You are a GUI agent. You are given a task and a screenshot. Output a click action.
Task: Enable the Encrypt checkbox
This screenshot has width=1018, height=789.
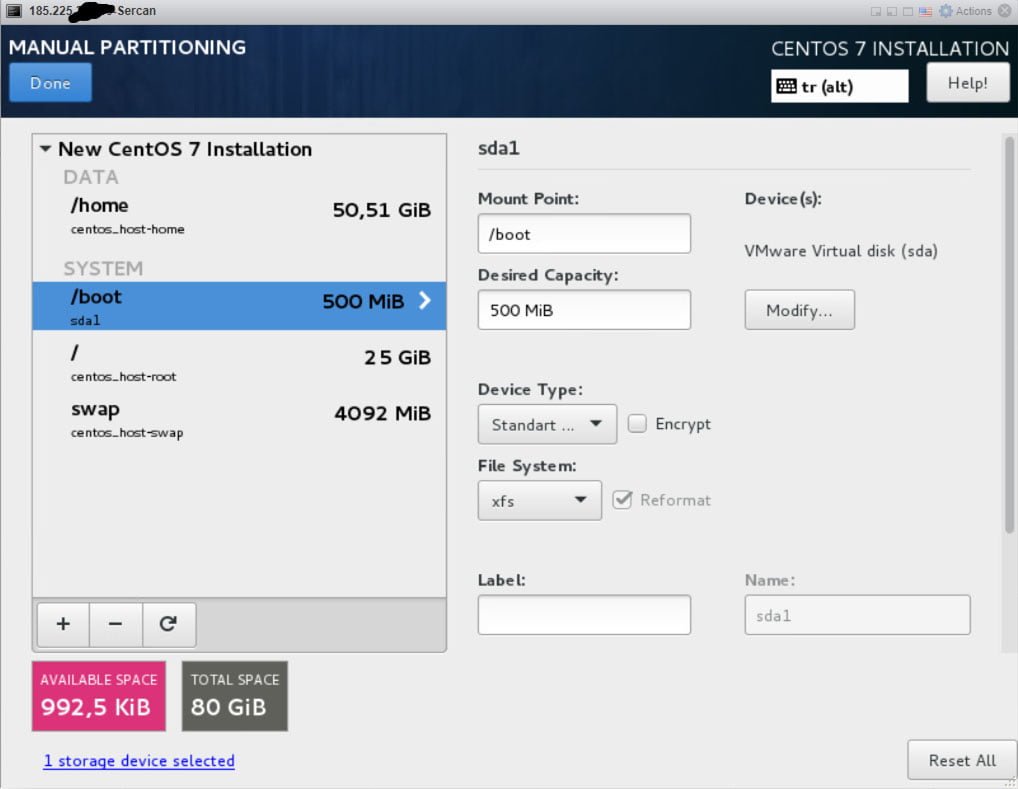(x=638, y=423)
